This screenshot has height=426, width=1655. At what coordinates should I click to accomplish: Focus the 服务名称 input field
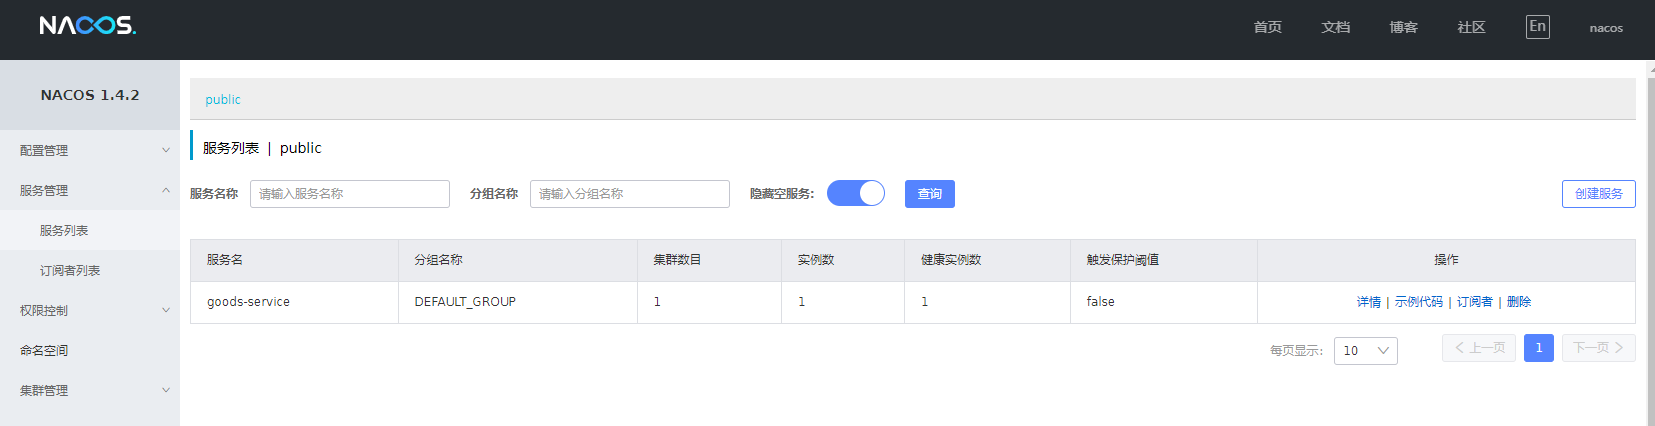(350, 194)
